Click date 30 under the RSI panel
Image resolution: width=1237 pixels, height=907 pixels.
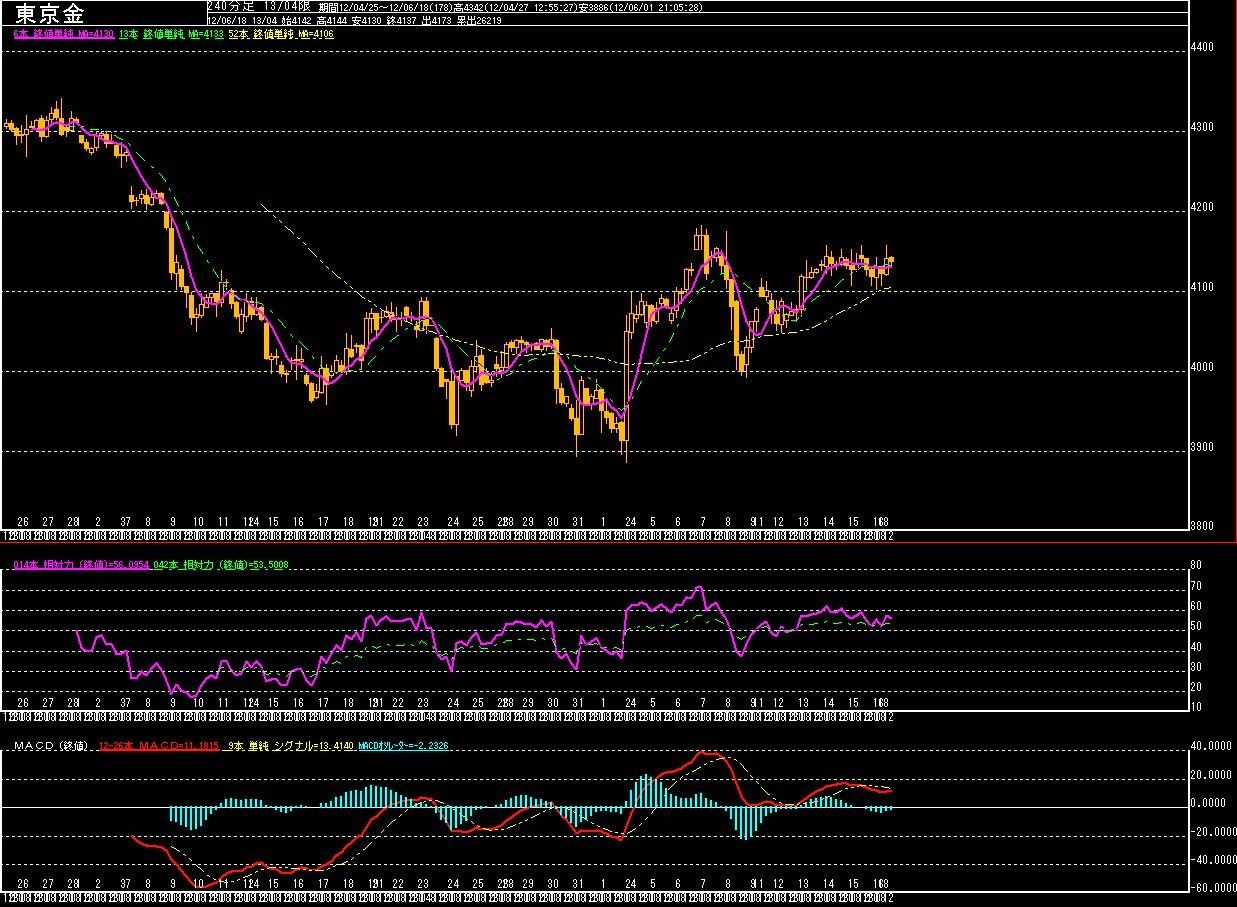553,705
